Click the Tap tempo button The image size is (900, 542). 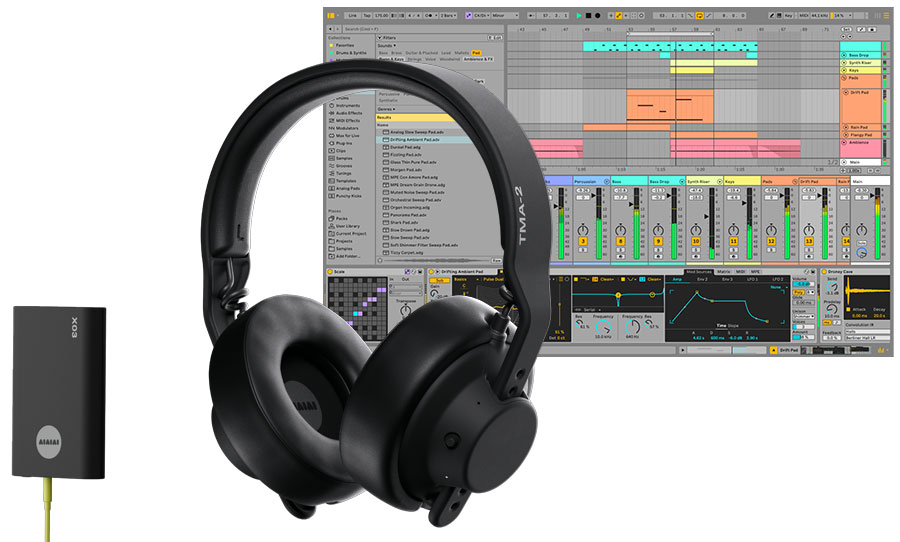[367, 16]
